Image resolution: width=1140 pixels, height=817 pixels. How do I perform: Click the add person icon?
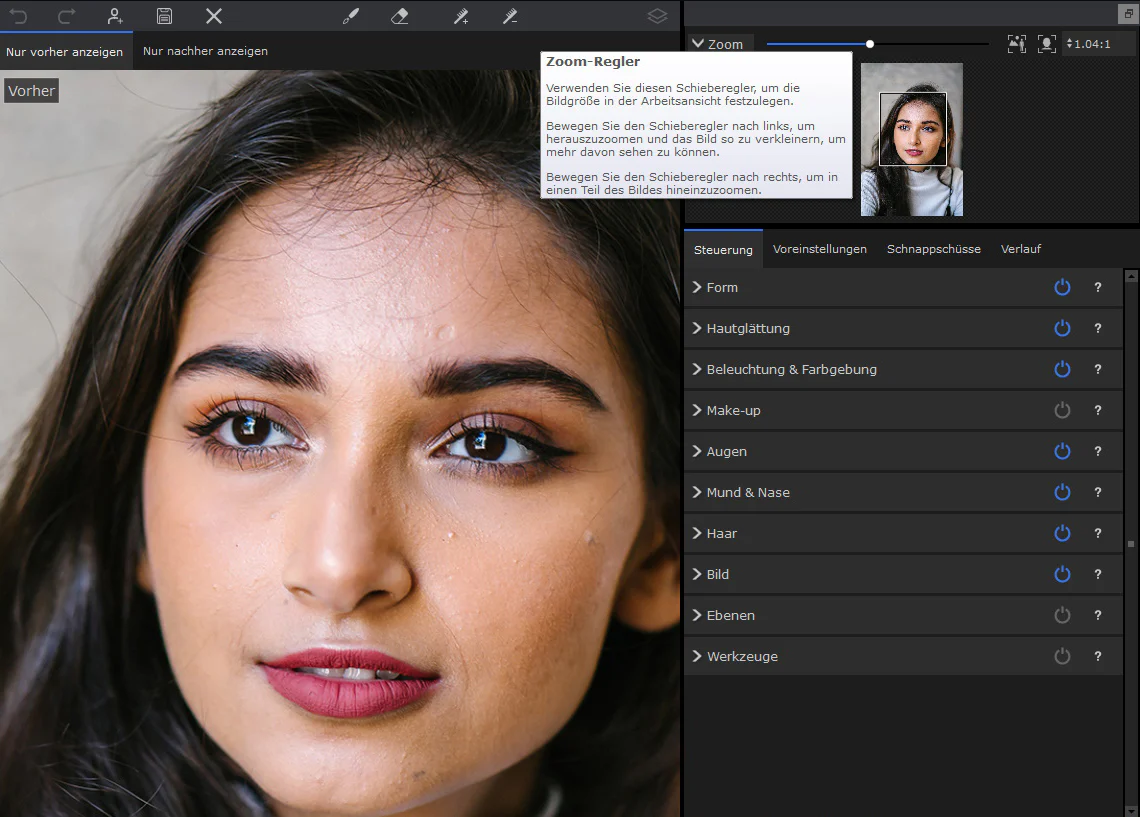[x=115, y=16]
